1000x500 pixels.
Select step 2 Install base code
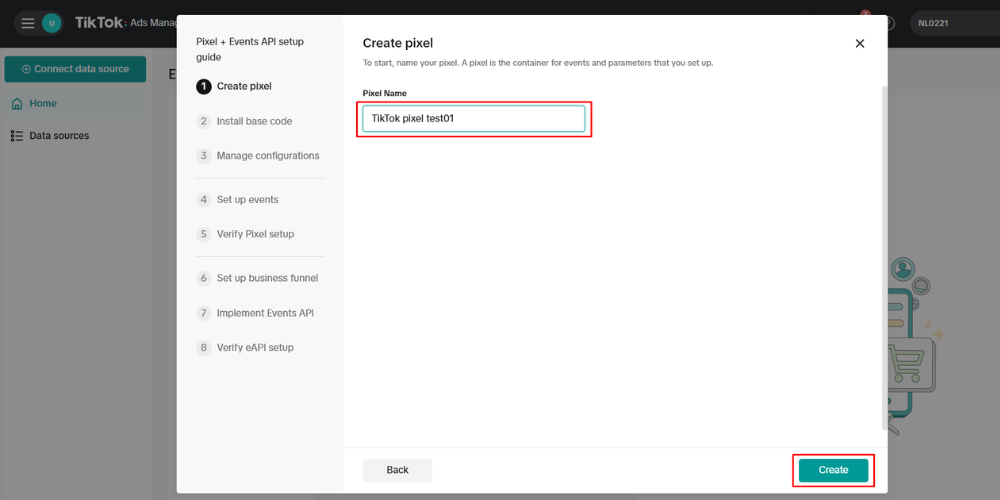tap(244, 121)
